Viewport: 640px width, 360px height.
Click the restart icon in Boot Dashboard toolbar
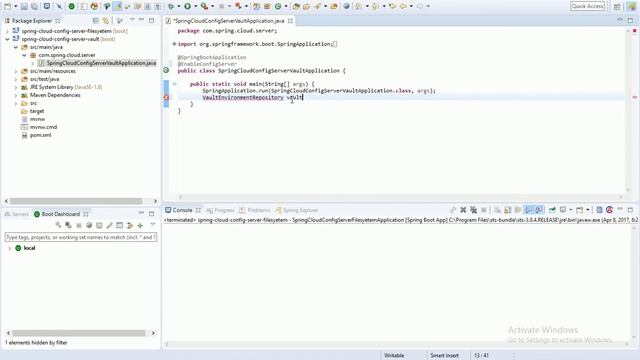pos(58,225)
